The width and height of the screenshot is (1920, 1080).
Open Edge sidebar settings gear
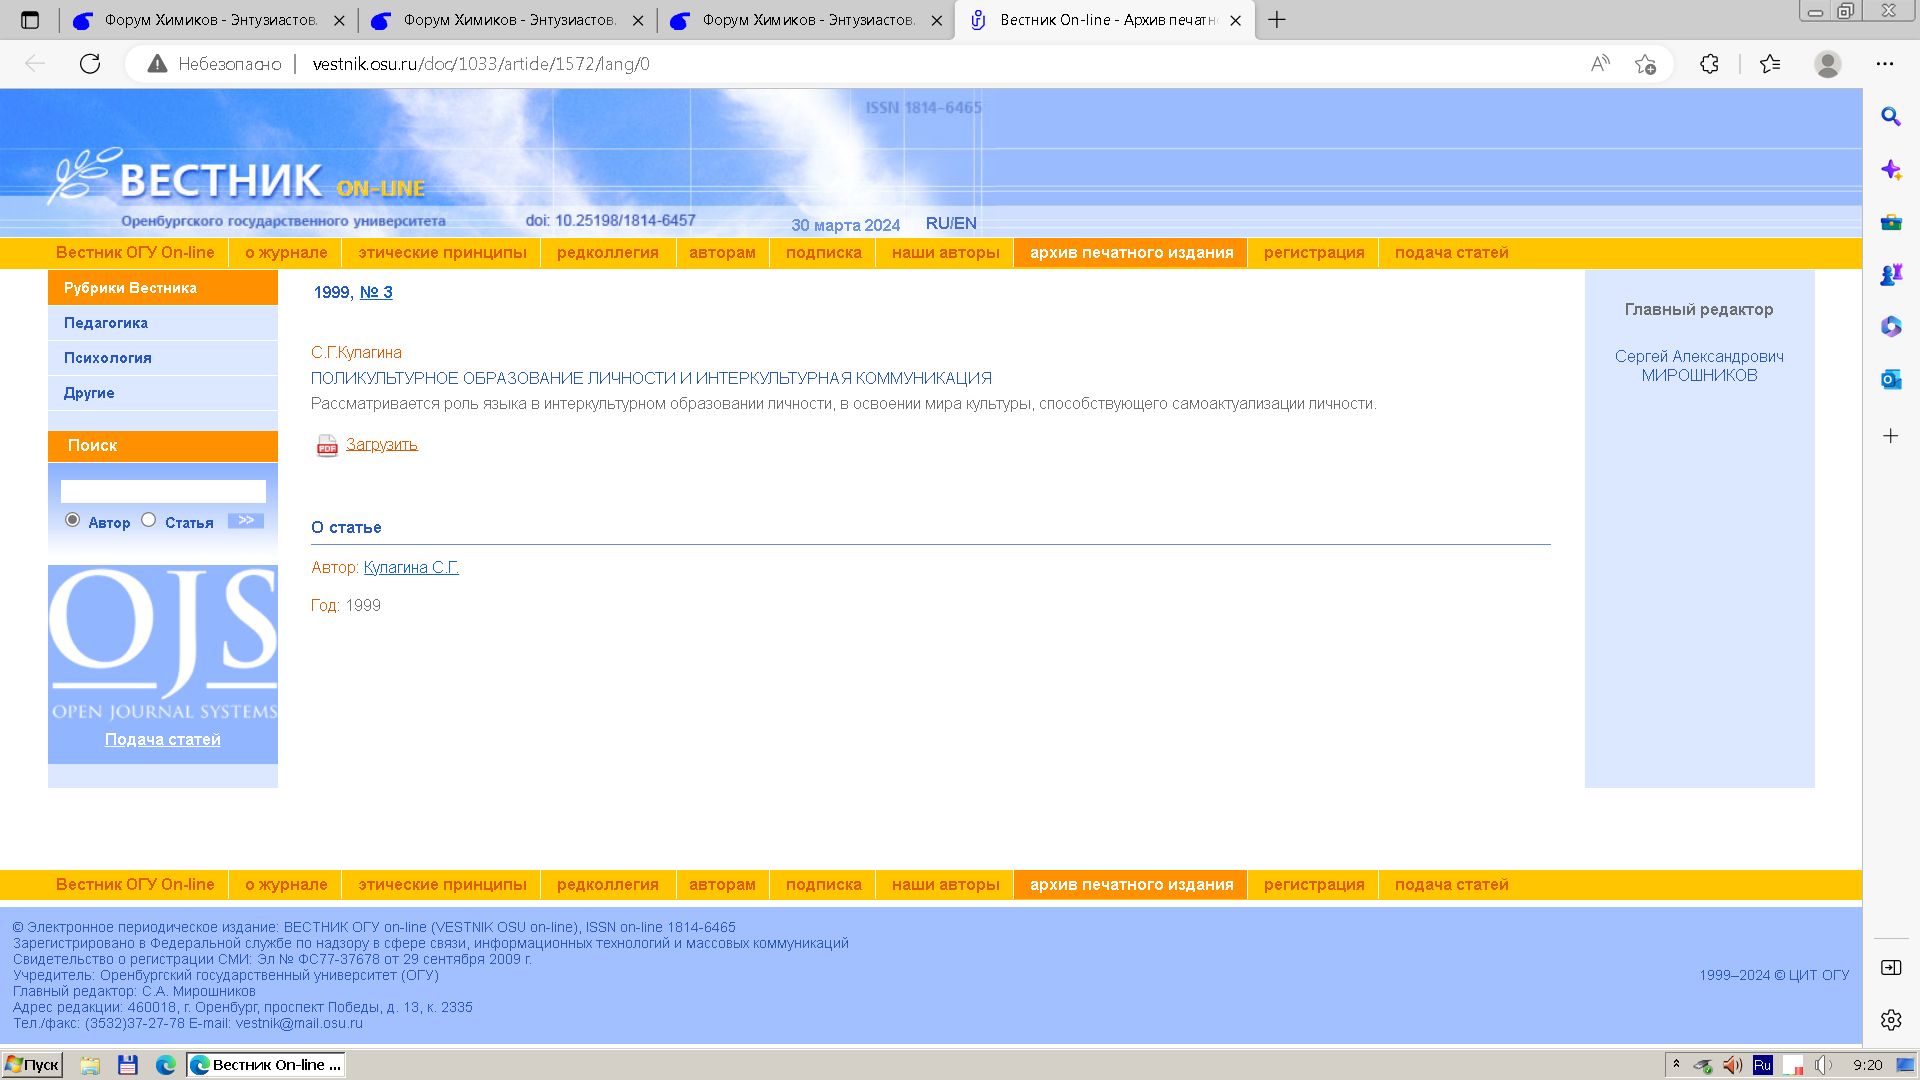tap(1890, 1020)
